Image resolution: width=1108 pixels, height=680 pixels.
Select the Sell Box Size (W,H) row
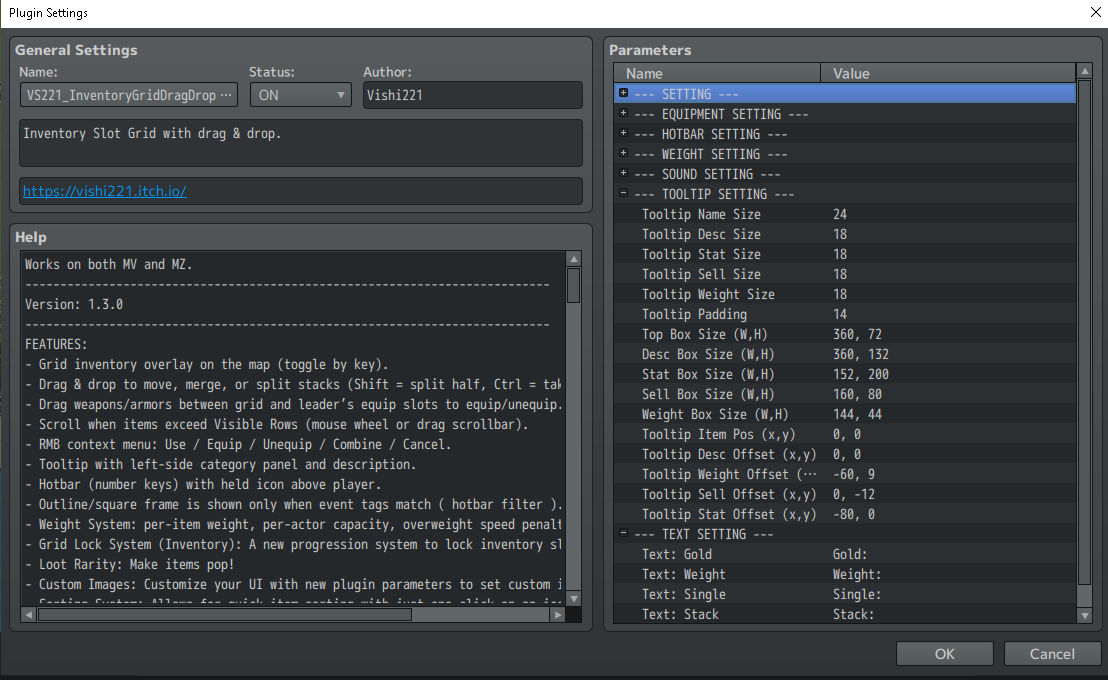coord(844,394)
